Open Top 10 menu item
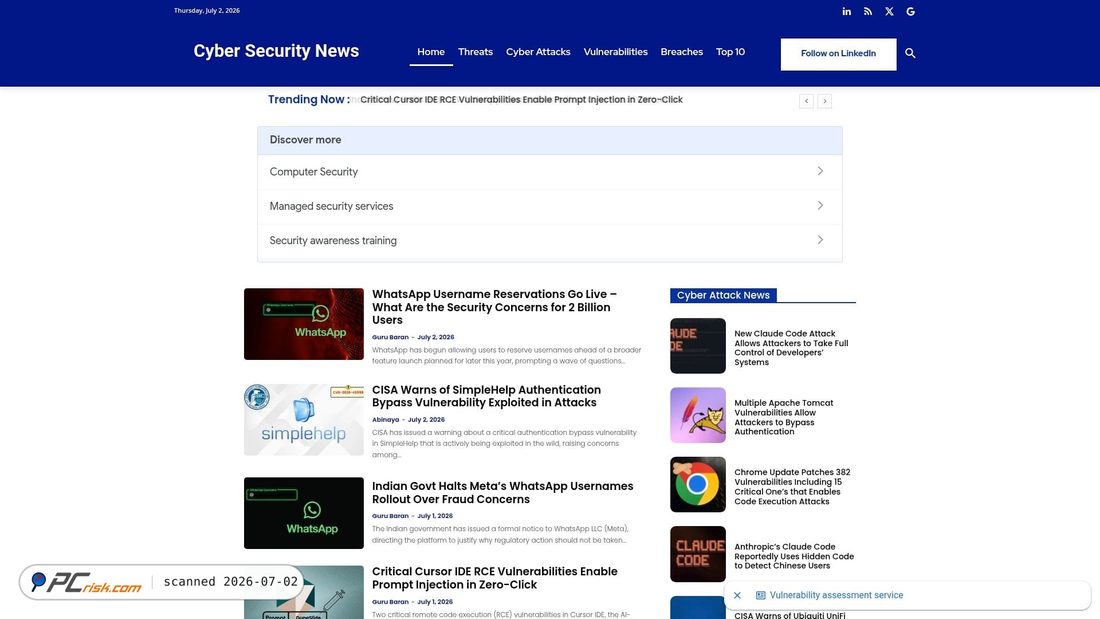Viewport: 1100px width, 619px height. pyautogui.click(x=730, y=52)
